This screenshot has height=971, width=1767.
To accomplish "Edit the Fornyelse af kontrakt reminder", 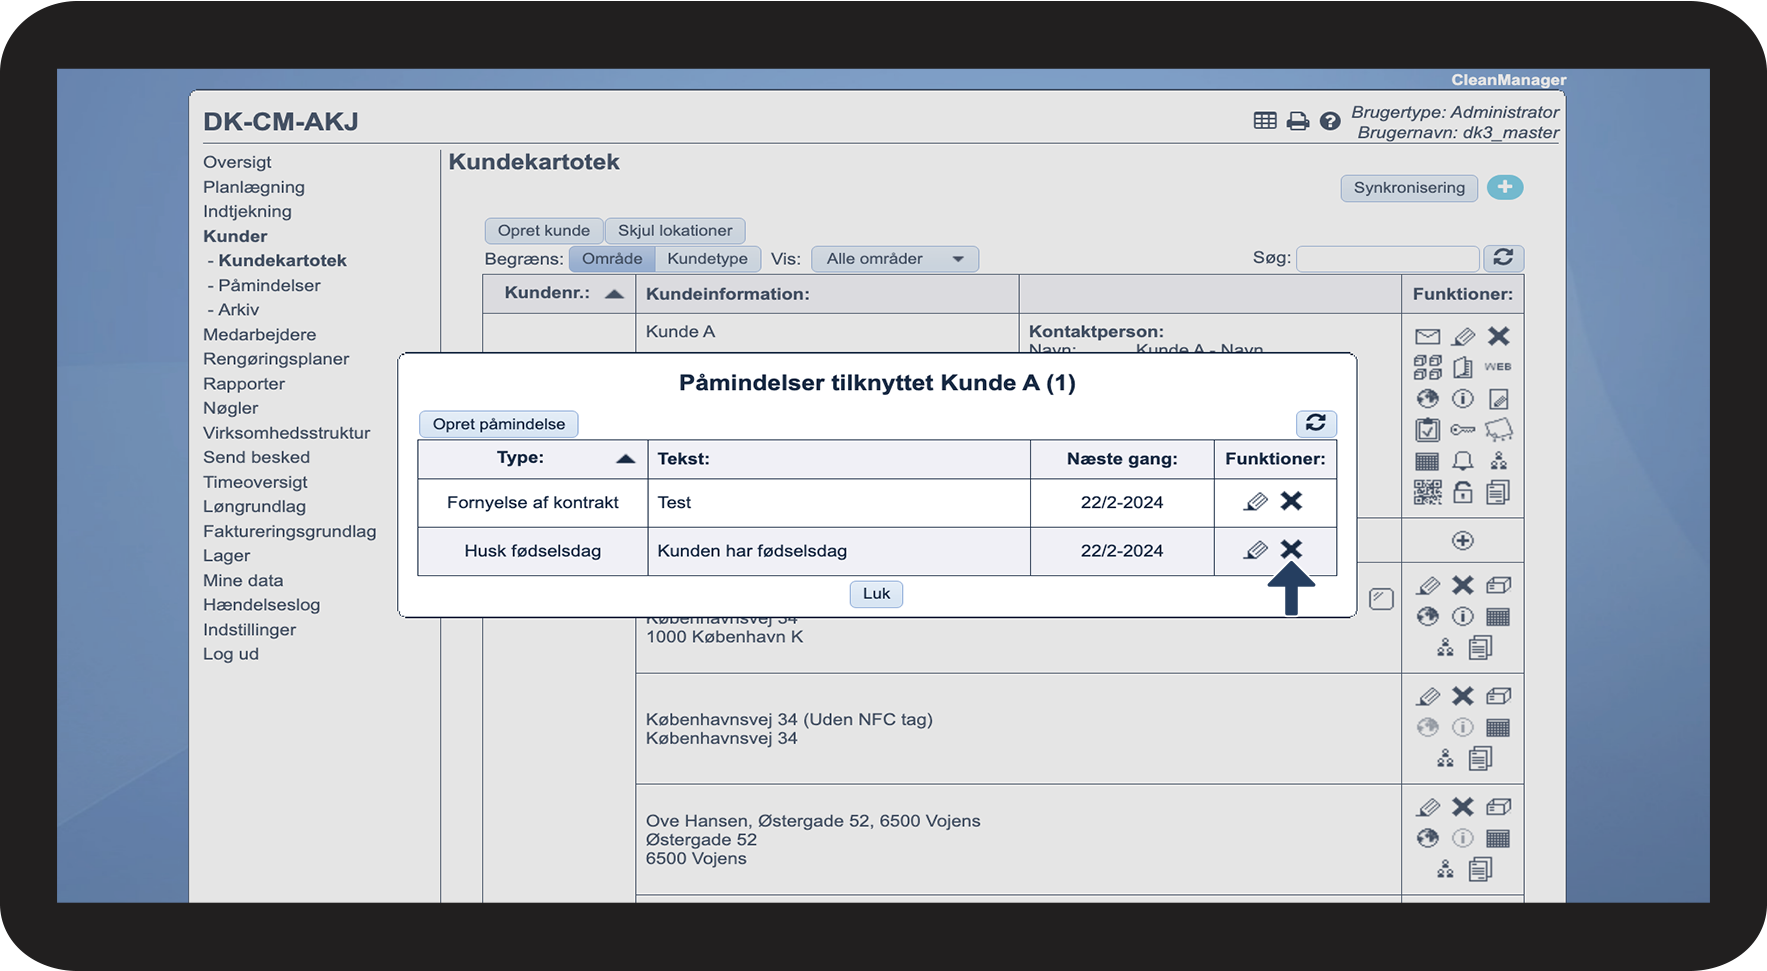I will [x=1255, y=501].
